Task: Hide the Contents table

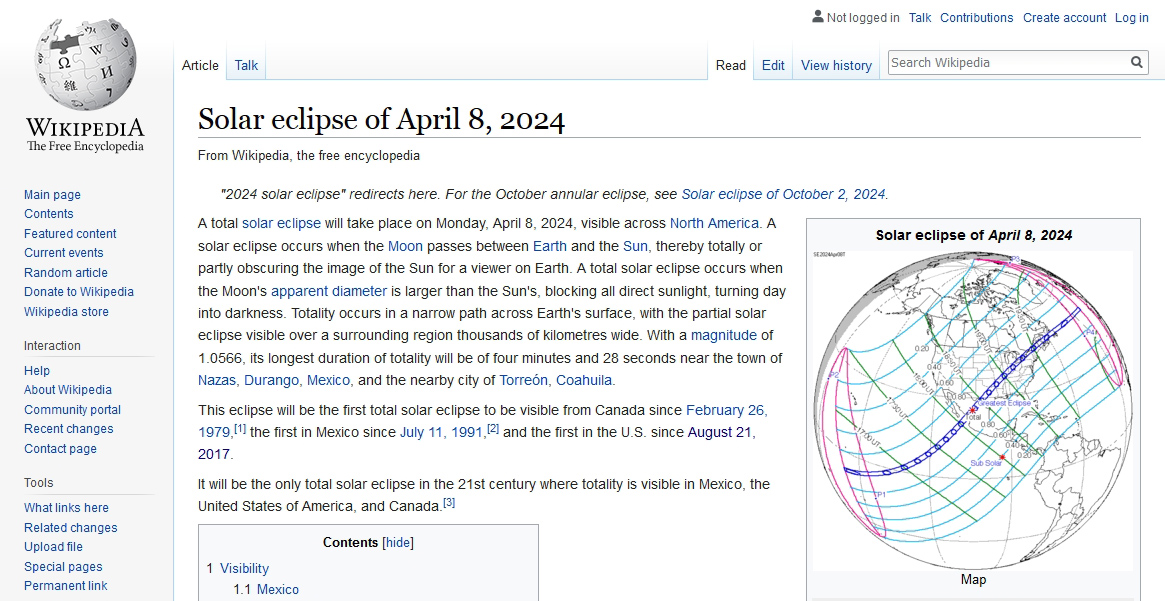Action: [x=398, y=543]
